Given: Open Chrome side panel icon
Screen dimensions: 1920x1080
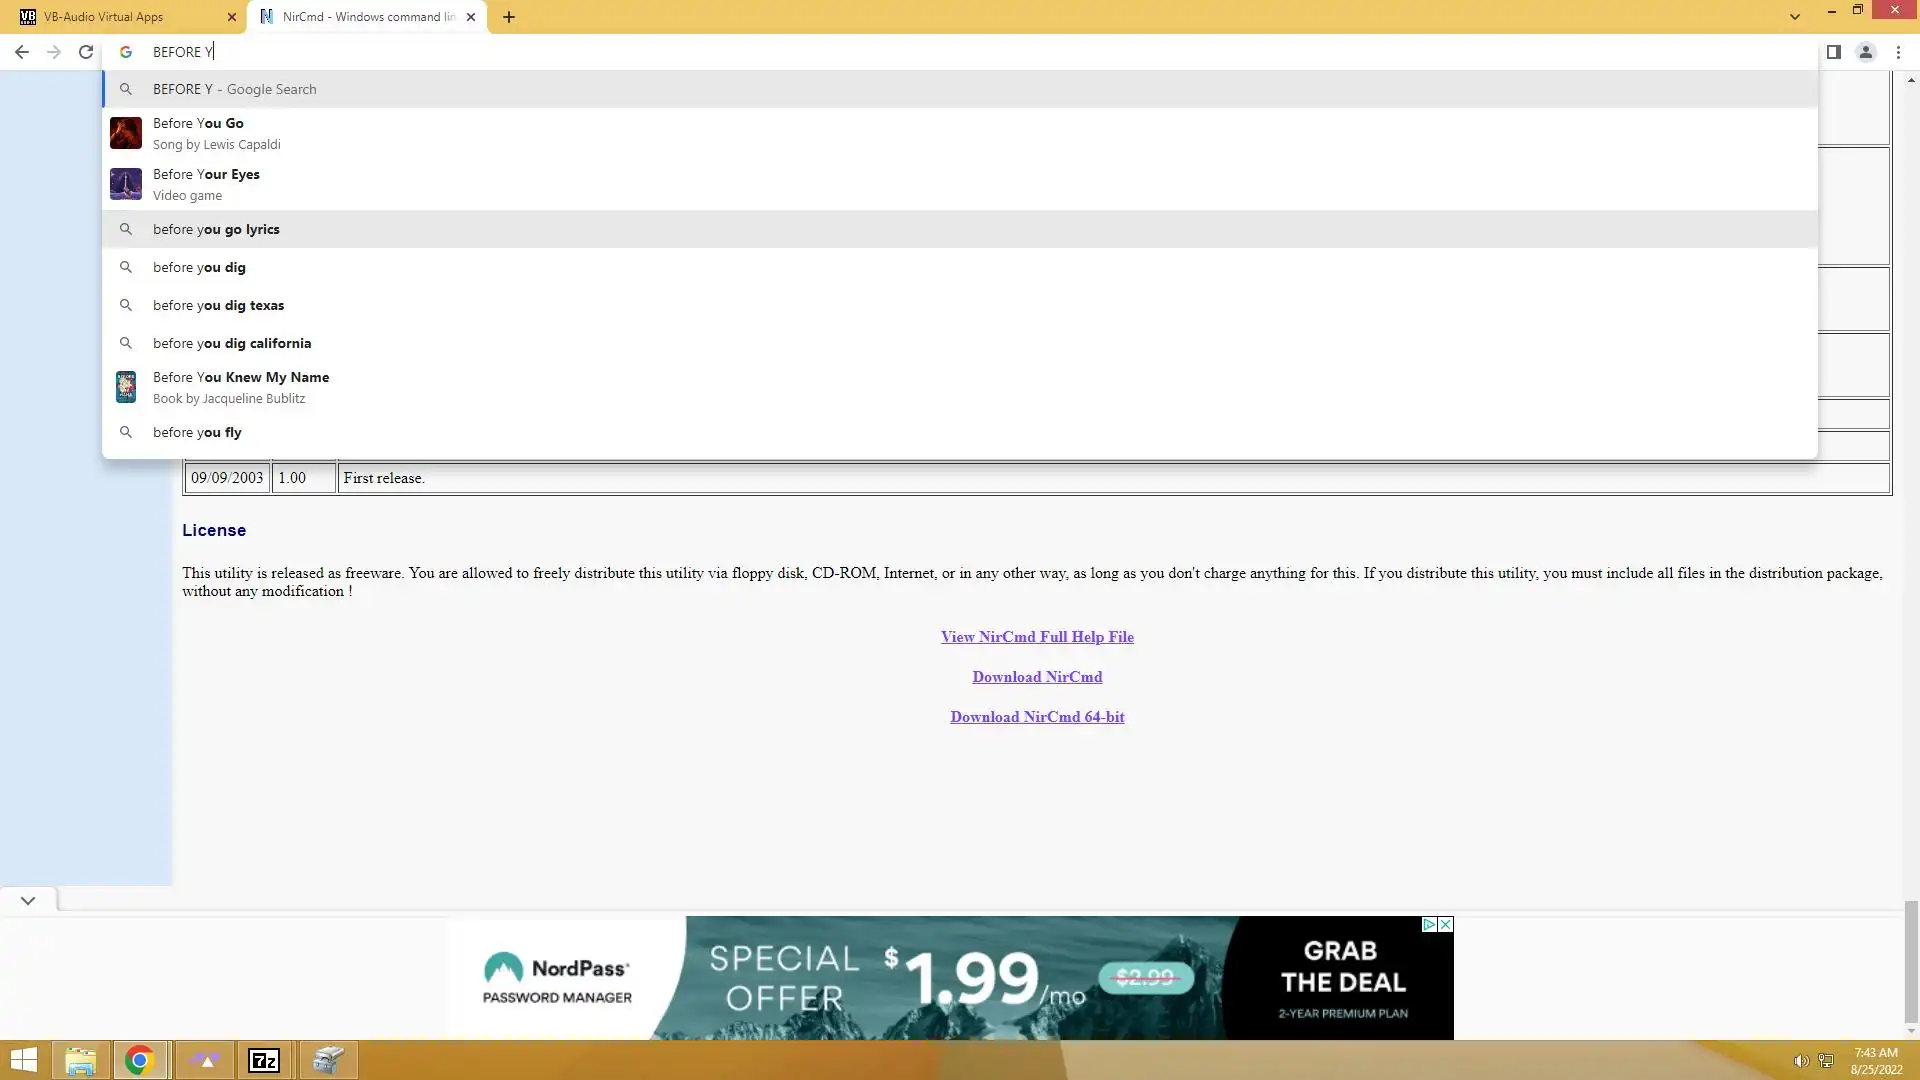Looking at the screenshot, I should (x=1833, y=52).
